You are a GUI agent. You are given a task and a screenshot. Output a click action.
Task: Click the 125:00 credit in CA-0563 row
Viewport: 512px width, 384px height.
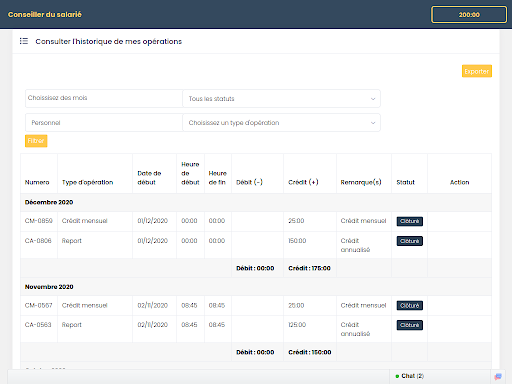(x=297, y=325)
